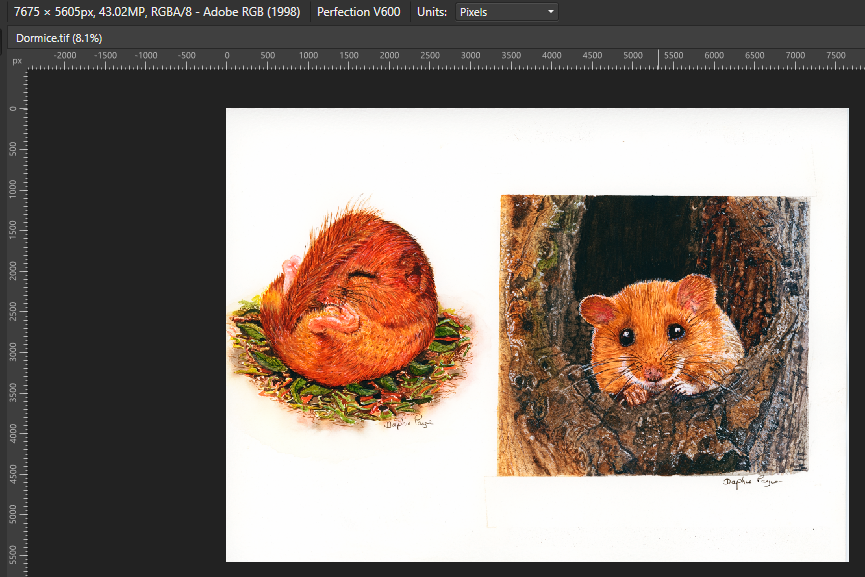Click the 'Units:' label
This screenshot has height=577, width=865.
coord(432,12)
